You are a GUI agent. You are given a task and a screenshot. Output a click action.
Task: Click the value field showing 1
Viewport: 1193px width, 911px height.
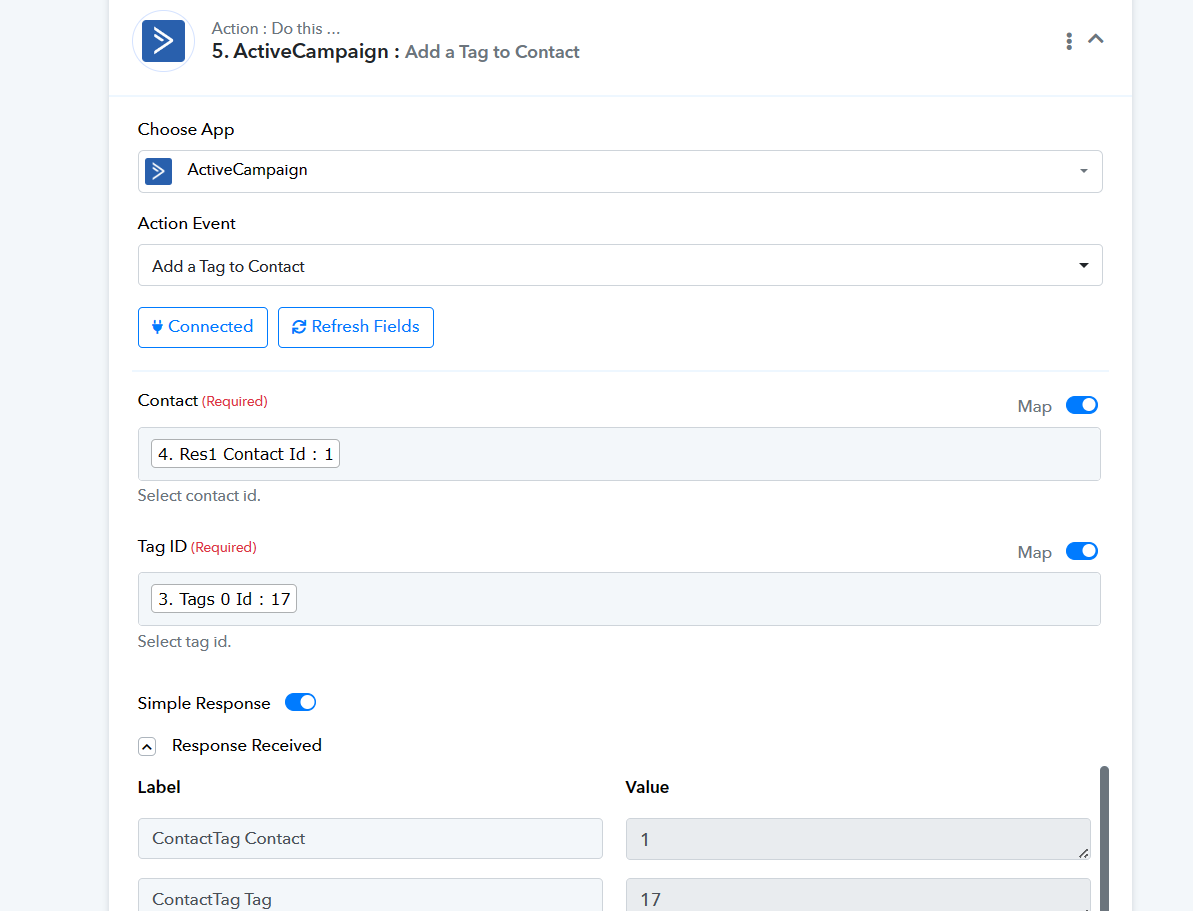(857, 839)
